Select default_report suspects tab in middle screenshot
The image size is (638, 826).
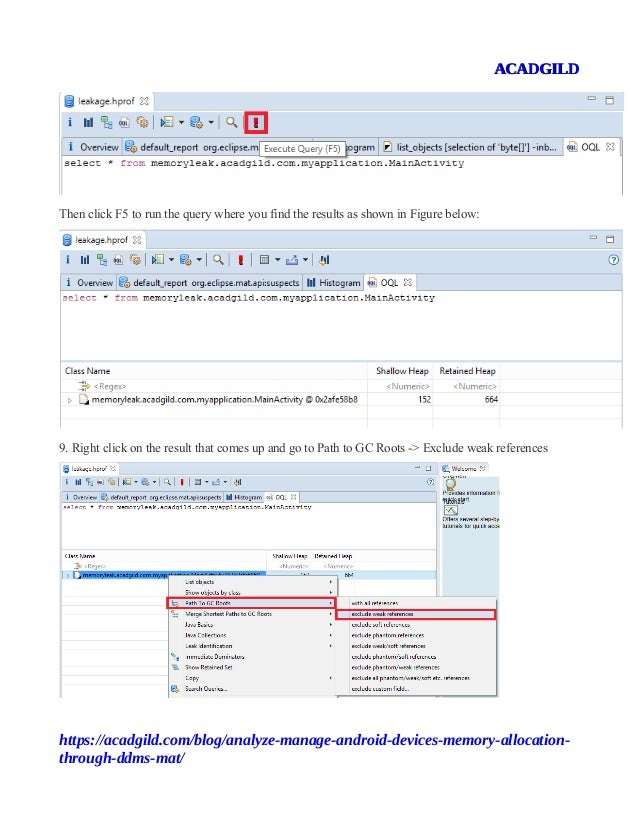click(209, 283)
